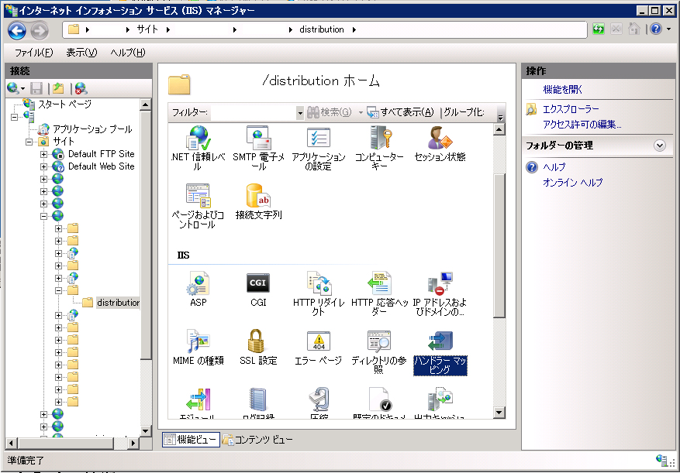Click the サイト breadcrumb in address bar
The width and height of the screenshot is (680, 473).
click(147, 29)
